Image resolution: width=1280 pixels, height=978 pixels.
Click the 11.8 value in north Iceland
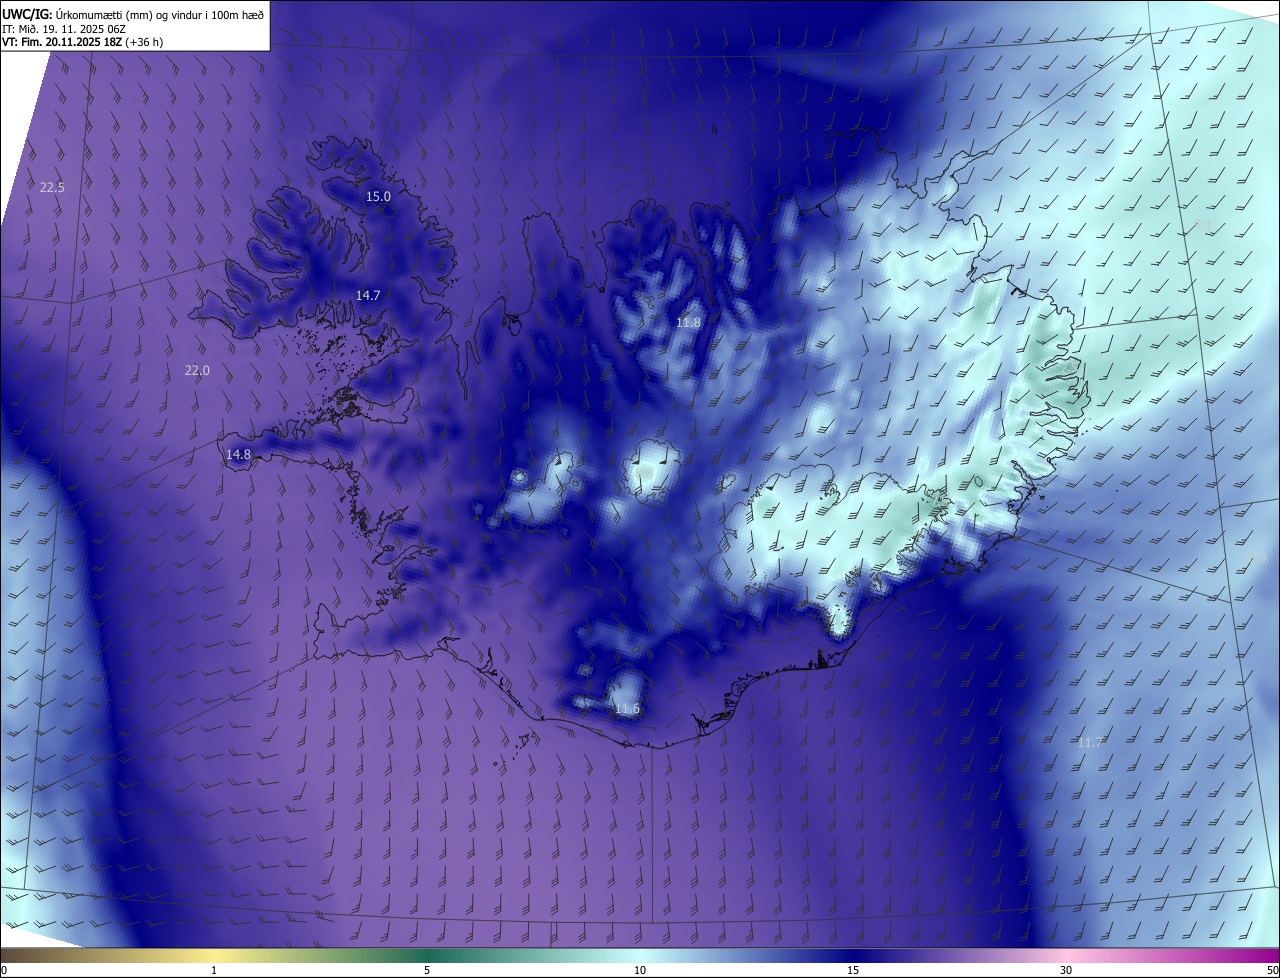[x=688, y=323]
